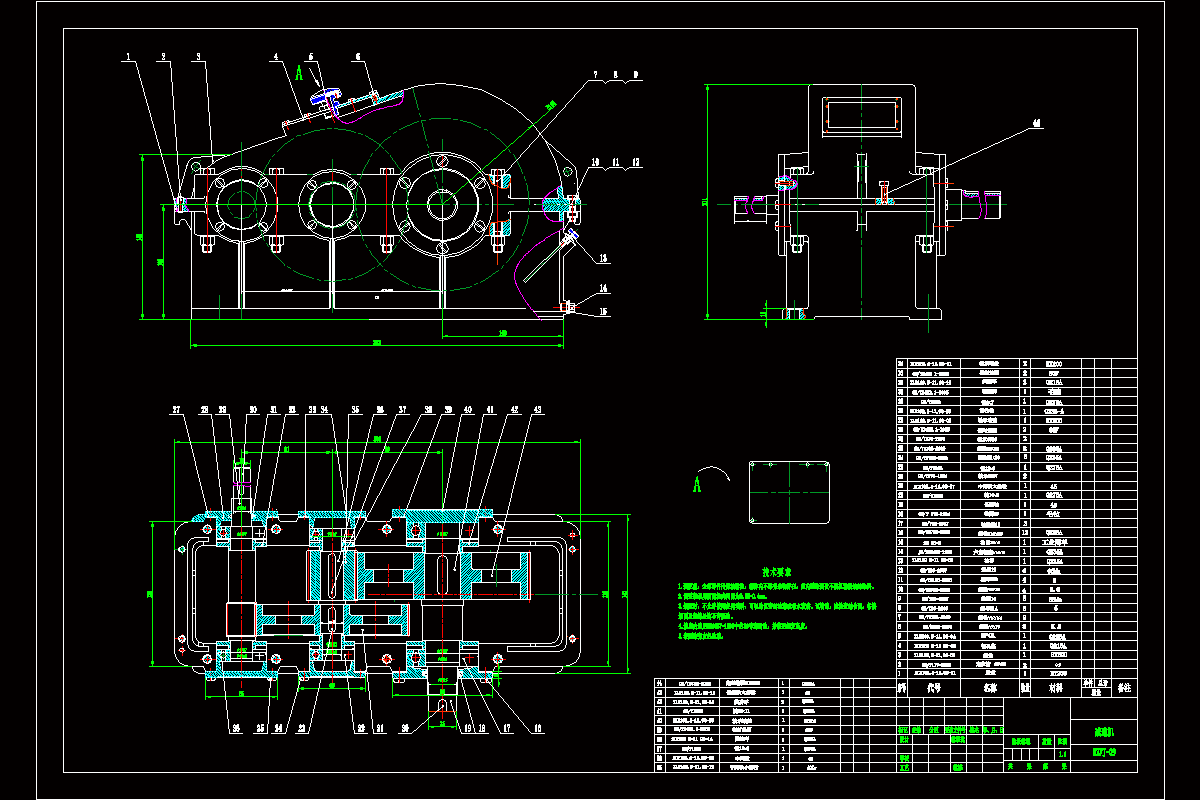The height and width of the screenshot is (800, 1200).
Task: Click callout number 30 above the top view
Action: click(x=253, y=410)
